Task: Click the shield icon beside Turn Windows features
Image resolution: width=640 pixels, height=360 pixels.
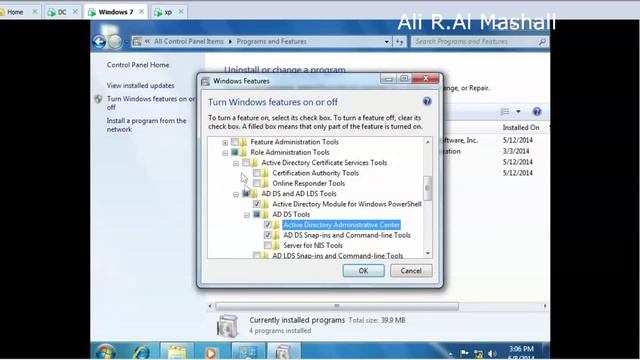Action: point(98,99)
